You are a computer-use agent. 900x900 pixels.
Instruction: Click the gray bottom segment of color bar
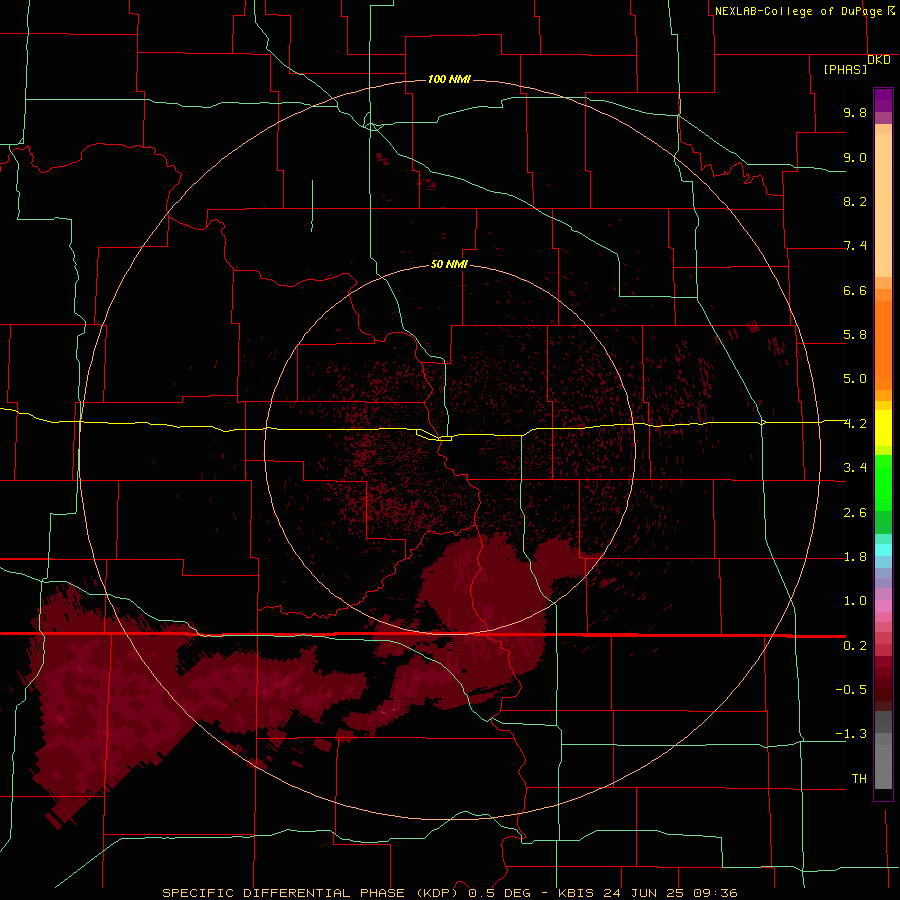tap(883, 761)
